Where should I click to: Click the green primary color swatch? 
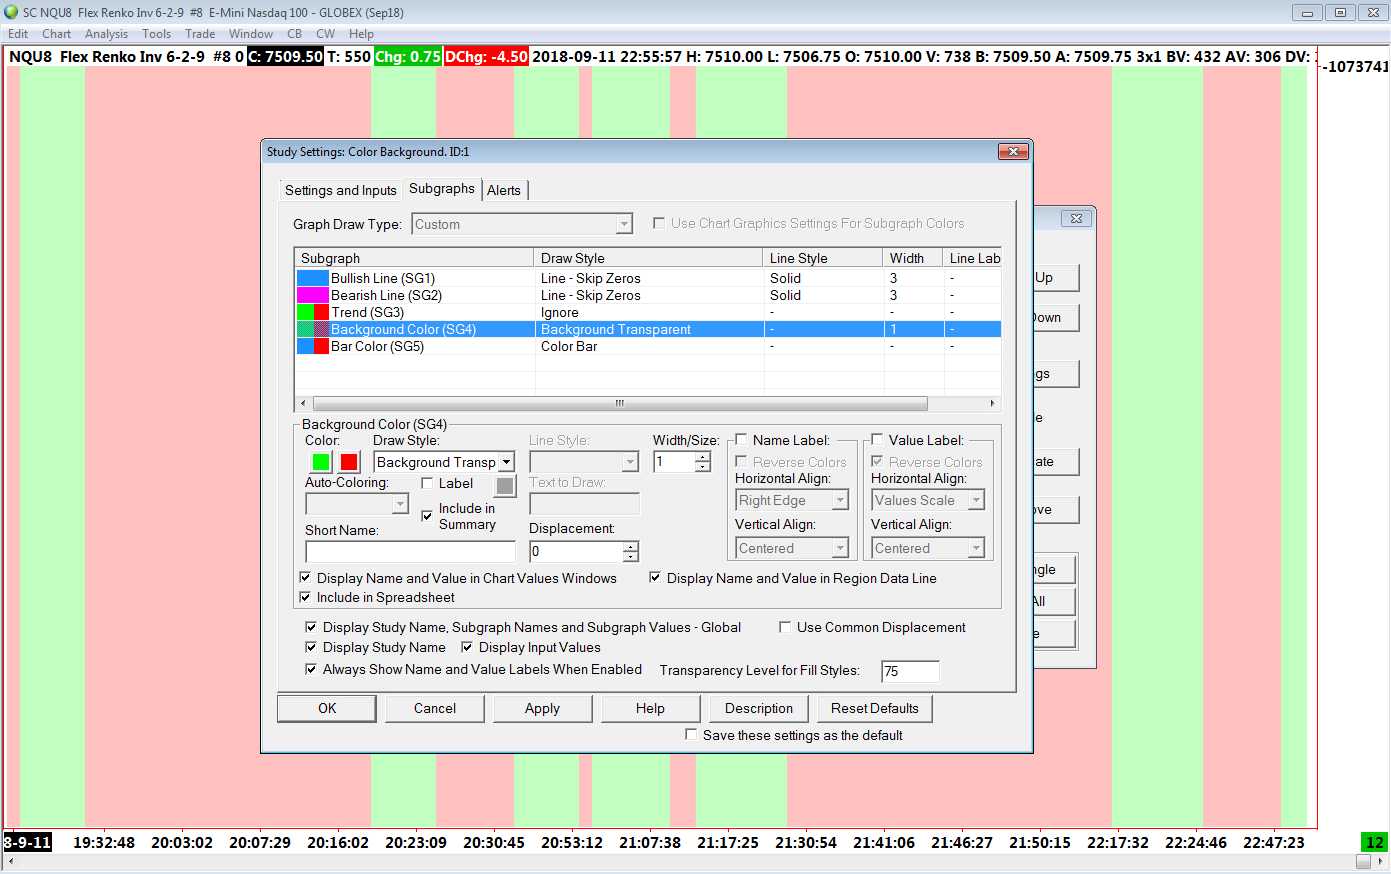click(x=321, y=462)
